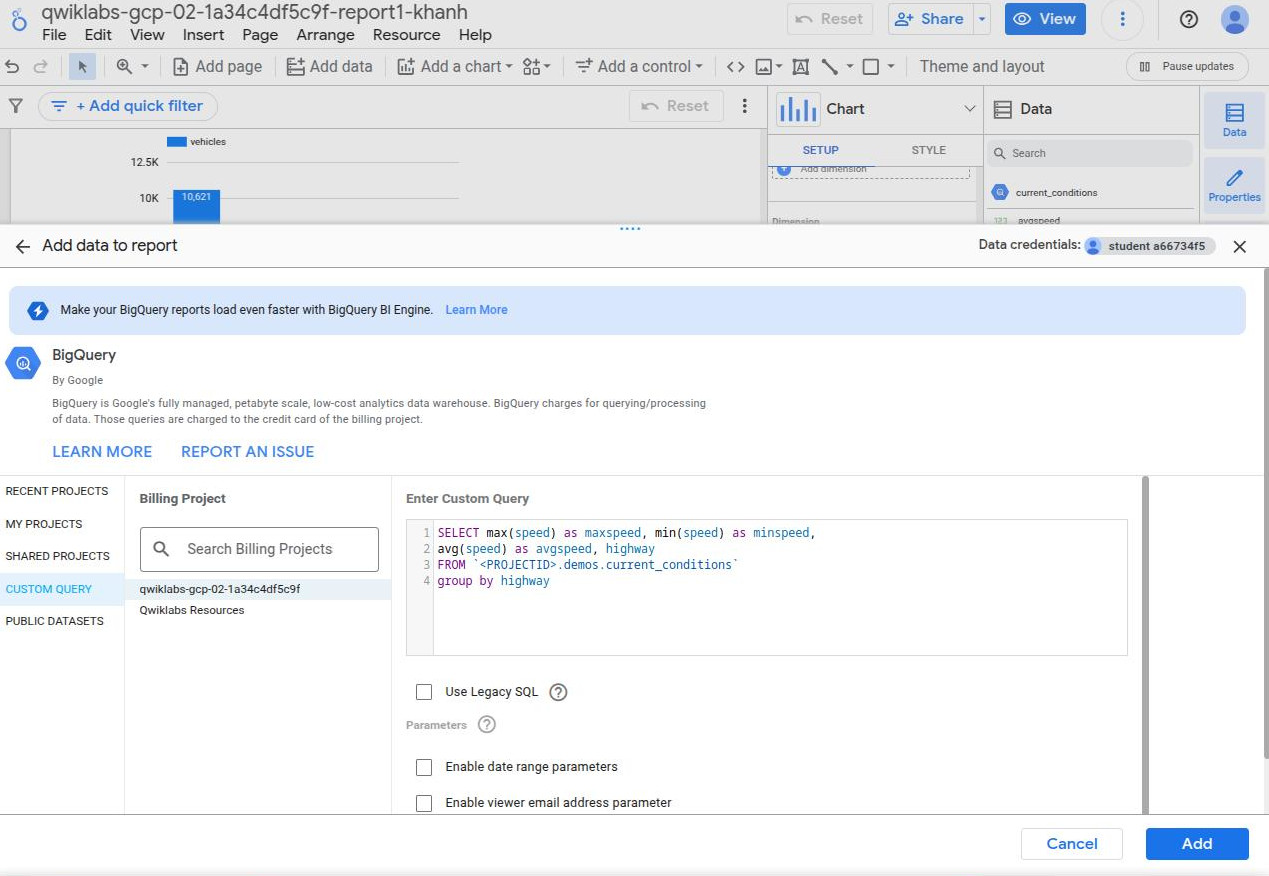This screenshot has height=876, width=1269.
Task: Click the chart type bar icon
Action: [x=798, y=109]
